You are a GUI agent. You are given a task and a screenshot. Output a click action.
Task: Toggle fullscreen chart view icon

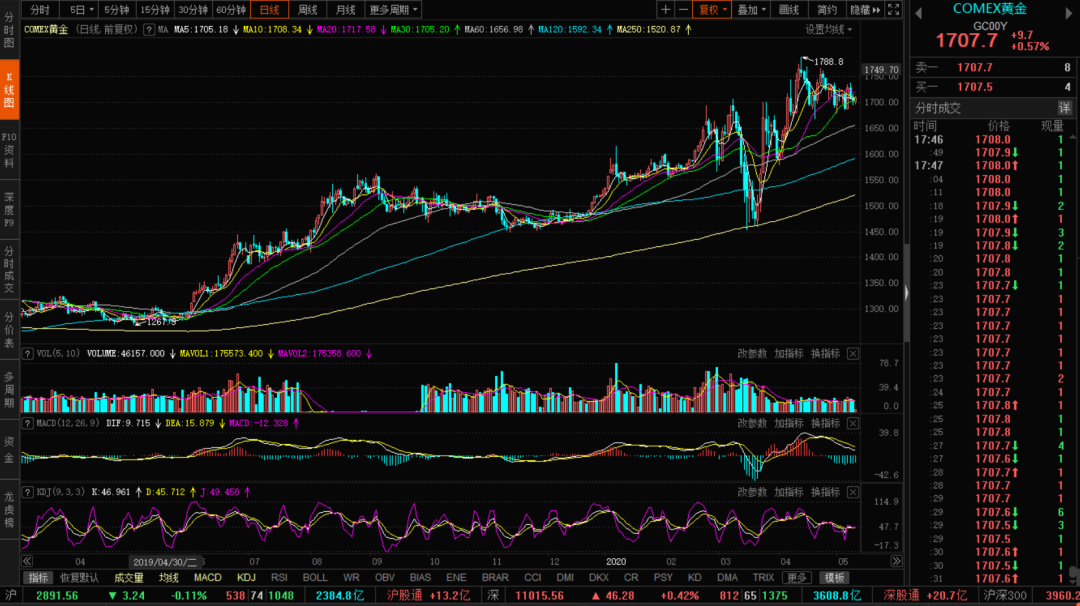(x=893, y=10)
